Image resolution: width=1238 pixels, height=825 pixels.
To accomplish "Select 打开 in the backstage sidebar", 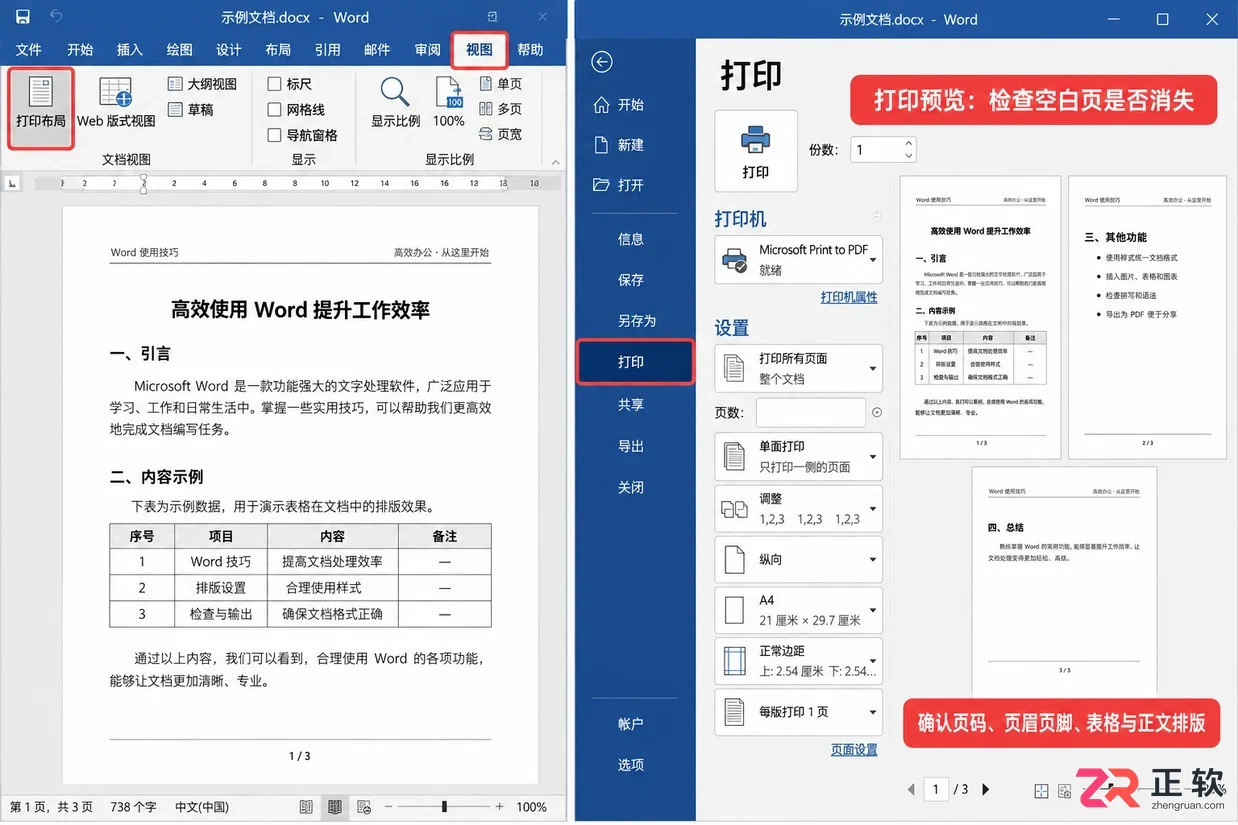I will coord(619,185).
